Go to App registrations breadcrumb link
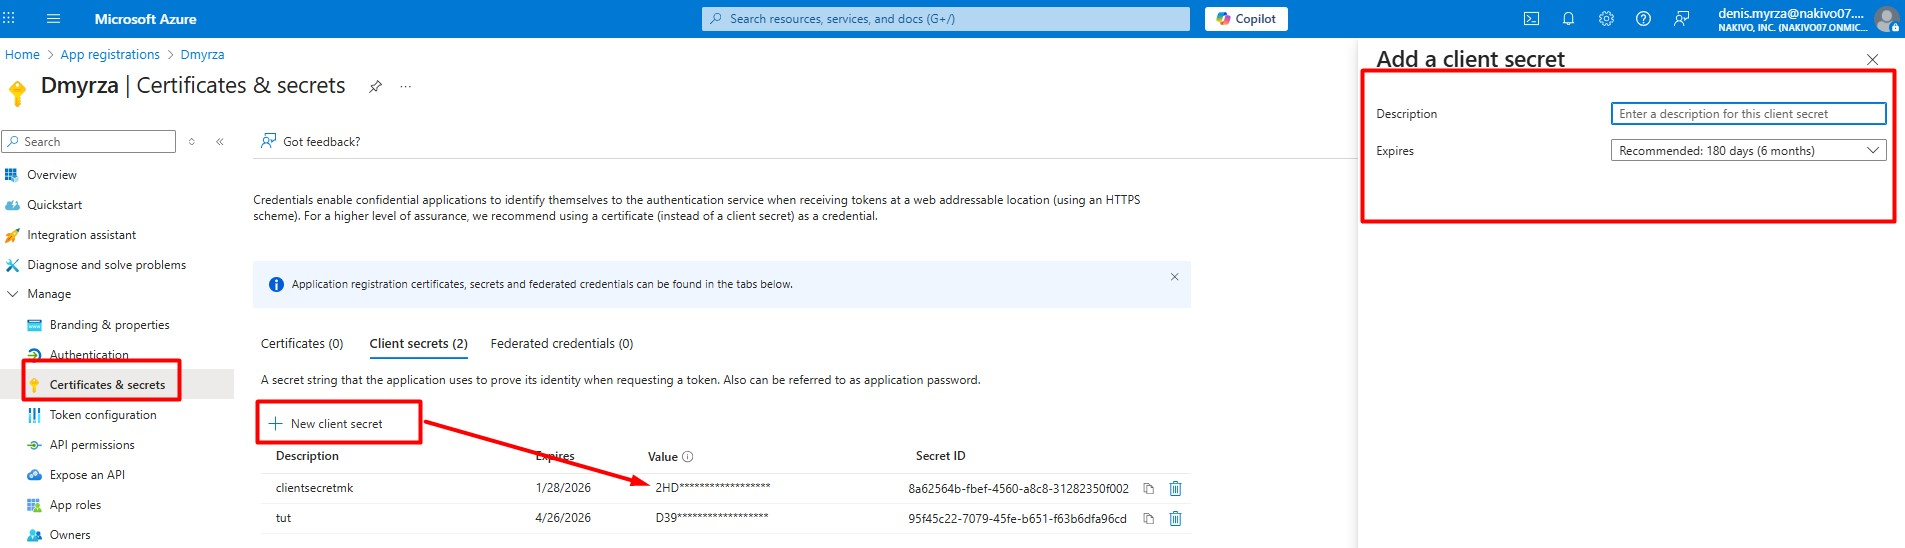1905x548 pixels. (x=110, y=55)
